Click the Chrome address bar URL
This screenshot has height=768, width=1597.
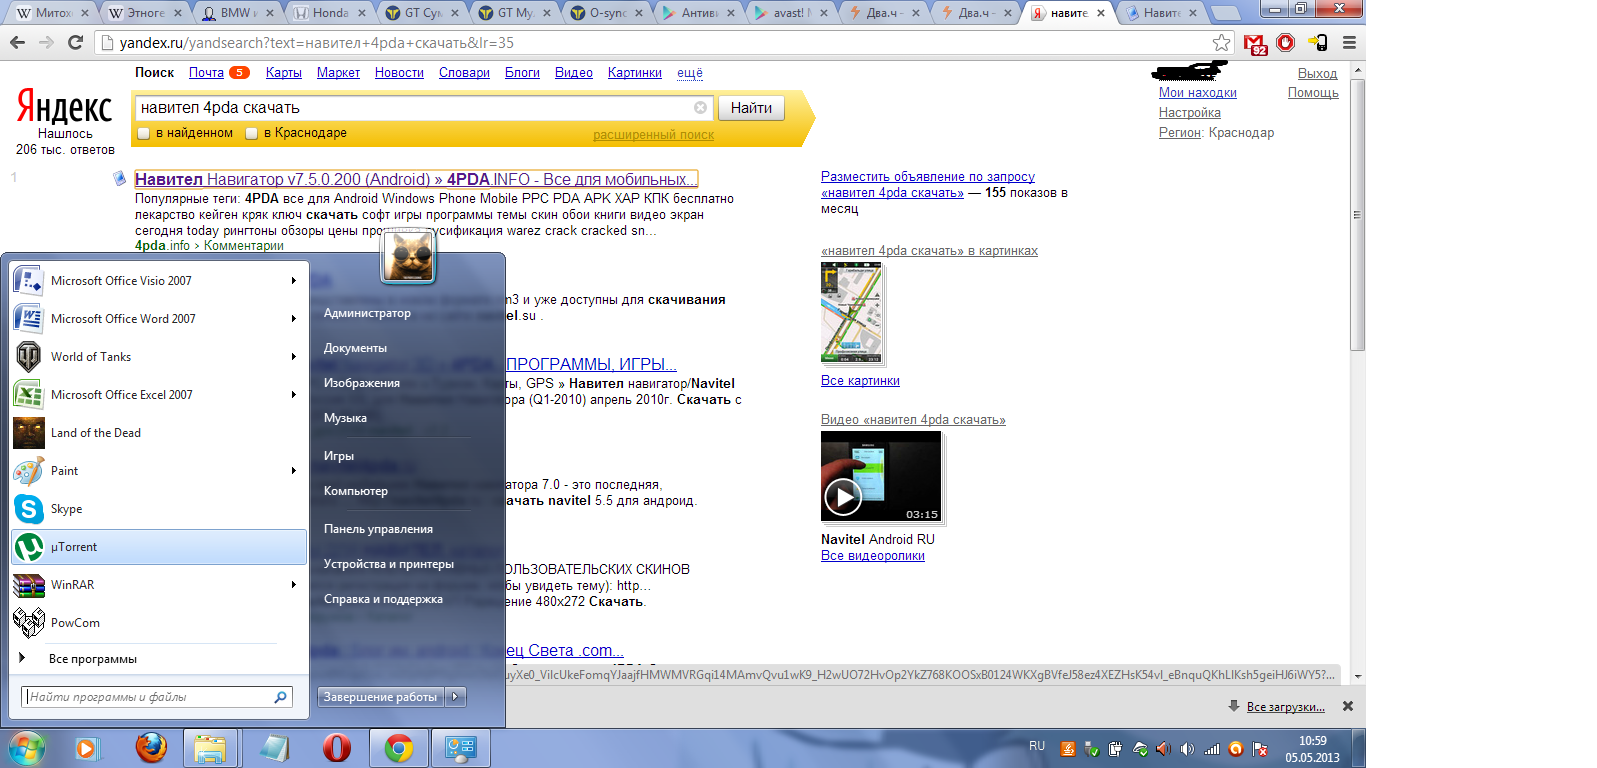coord(317,43)
